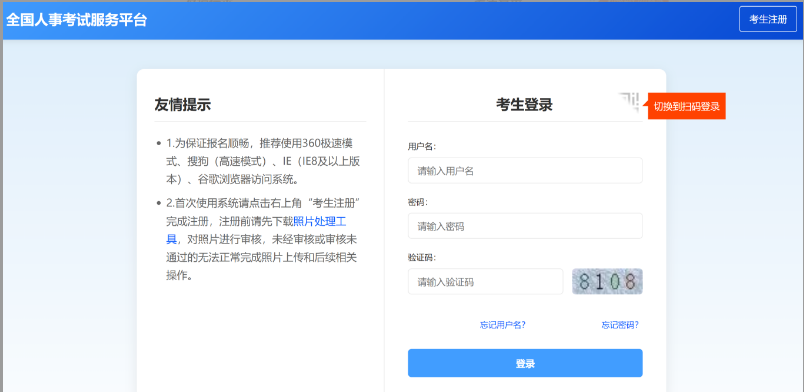Click the 用户名: label
804x392 pixels.
(421, 146)
